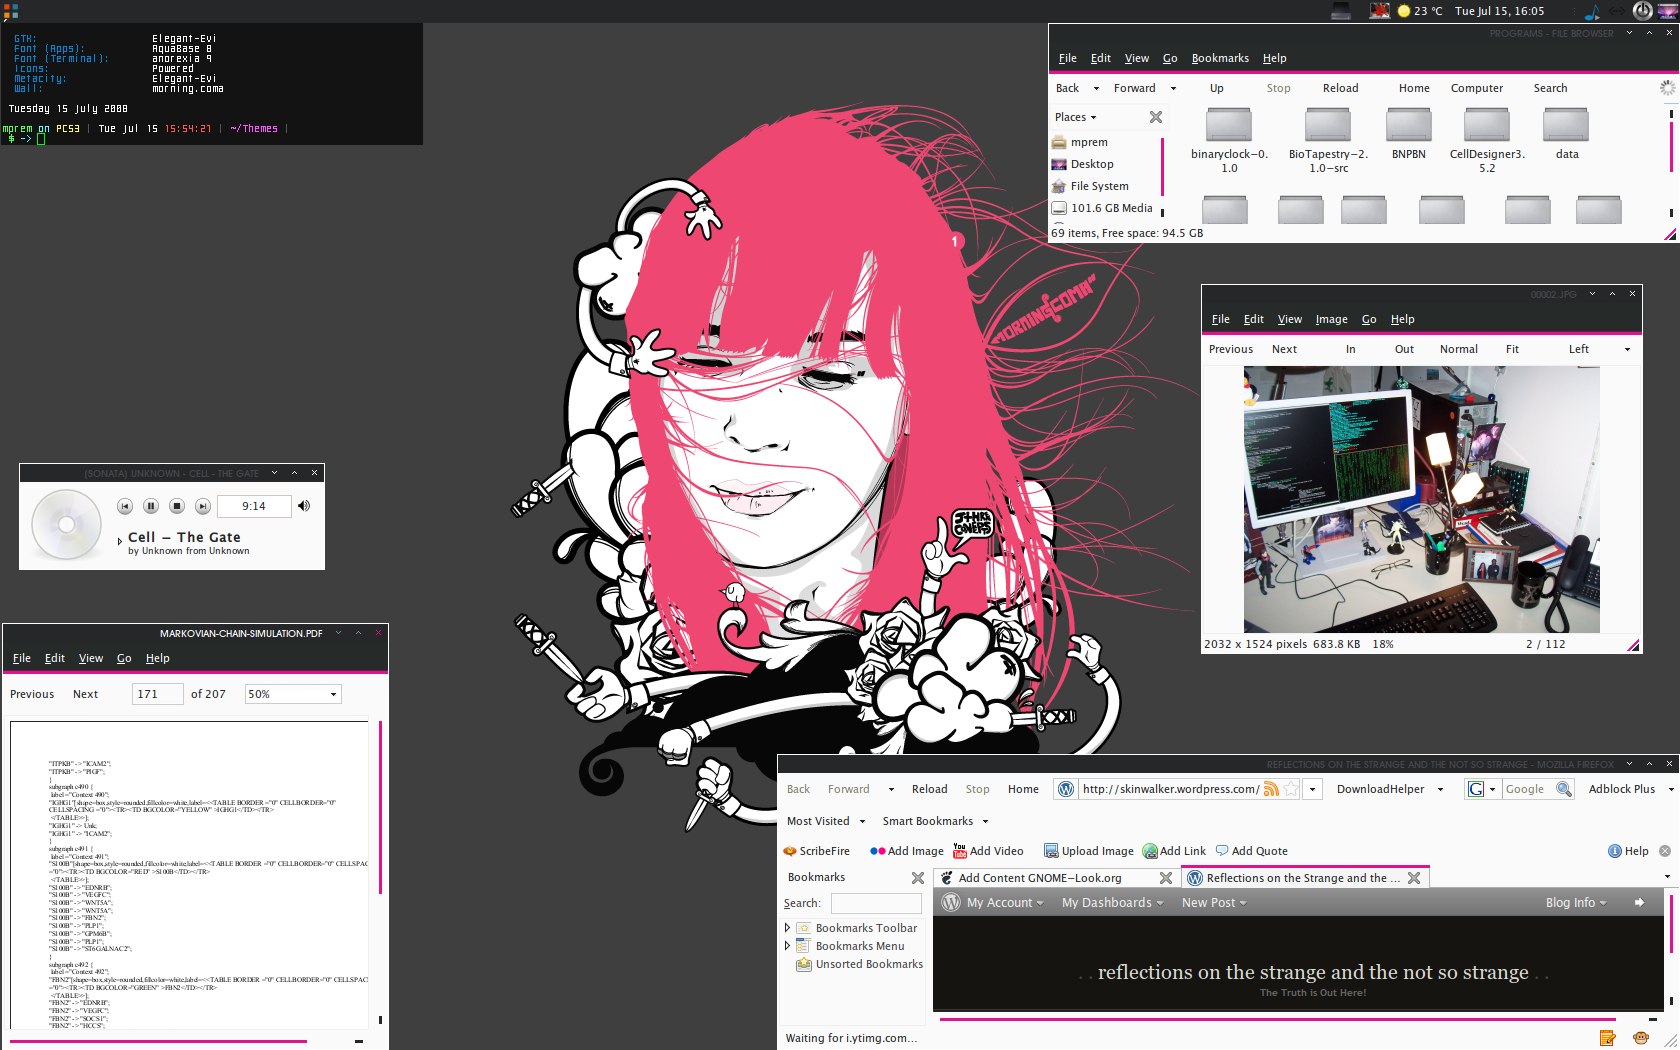Click Add Quote in ScribeFire toolbar
This screenshot has height=1050, width=1680.
coord(1251,851)
